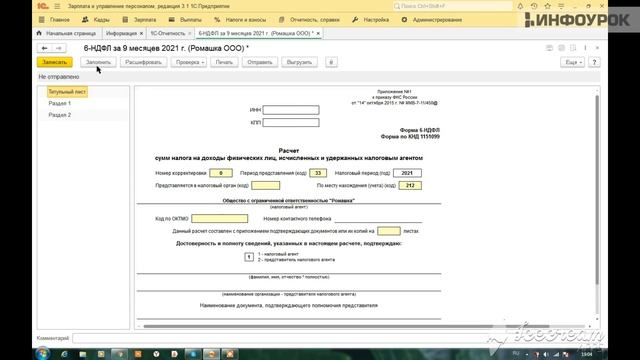640x360 pixels.
Task: Open the Настройка section
Action: tap(371, 20)
